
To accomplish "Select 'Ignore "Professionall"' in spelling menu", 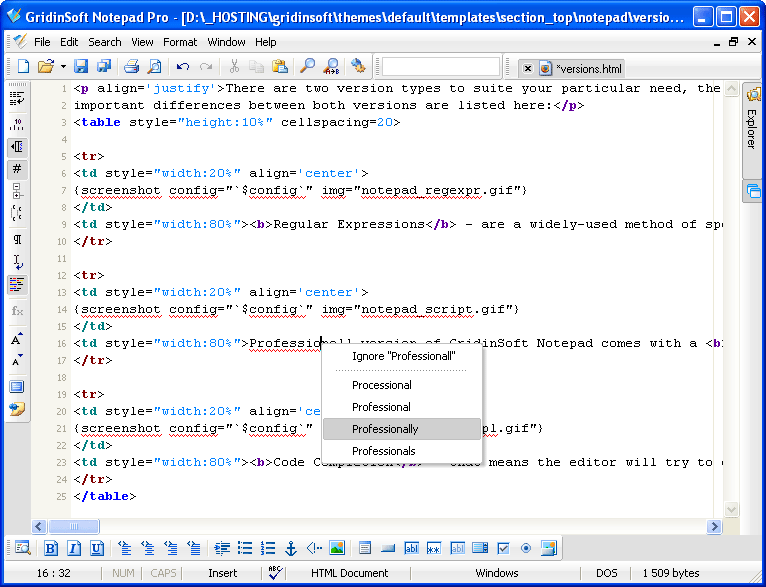I will tap(402, 356).
